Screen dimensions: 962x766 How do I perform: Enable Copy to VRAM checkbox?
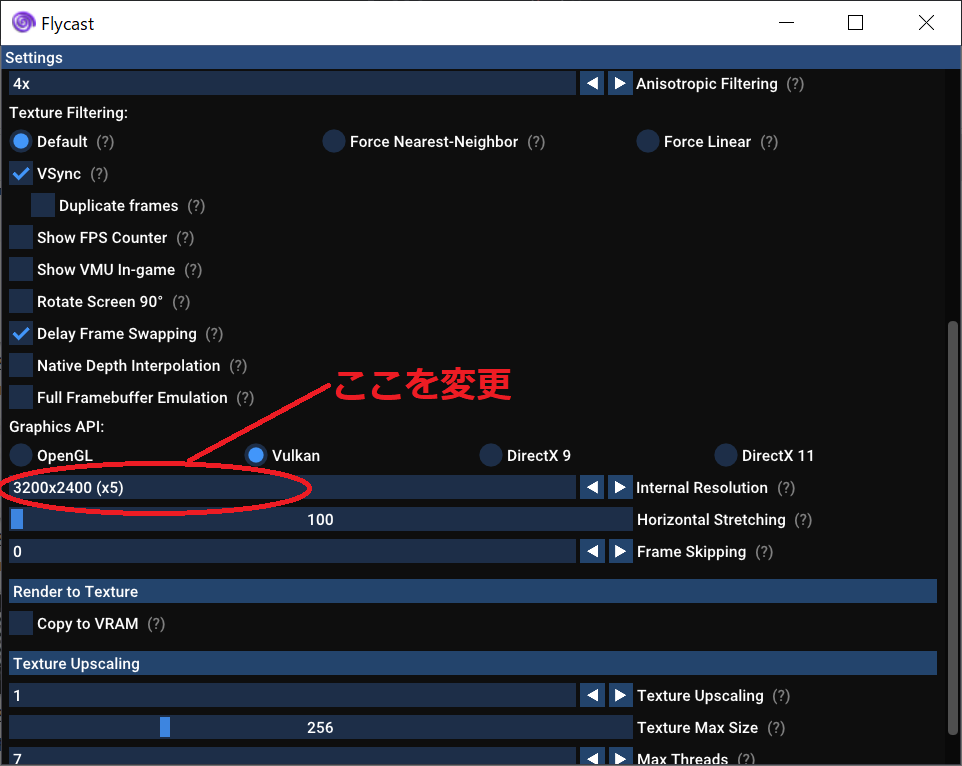(x=21, y=623)
